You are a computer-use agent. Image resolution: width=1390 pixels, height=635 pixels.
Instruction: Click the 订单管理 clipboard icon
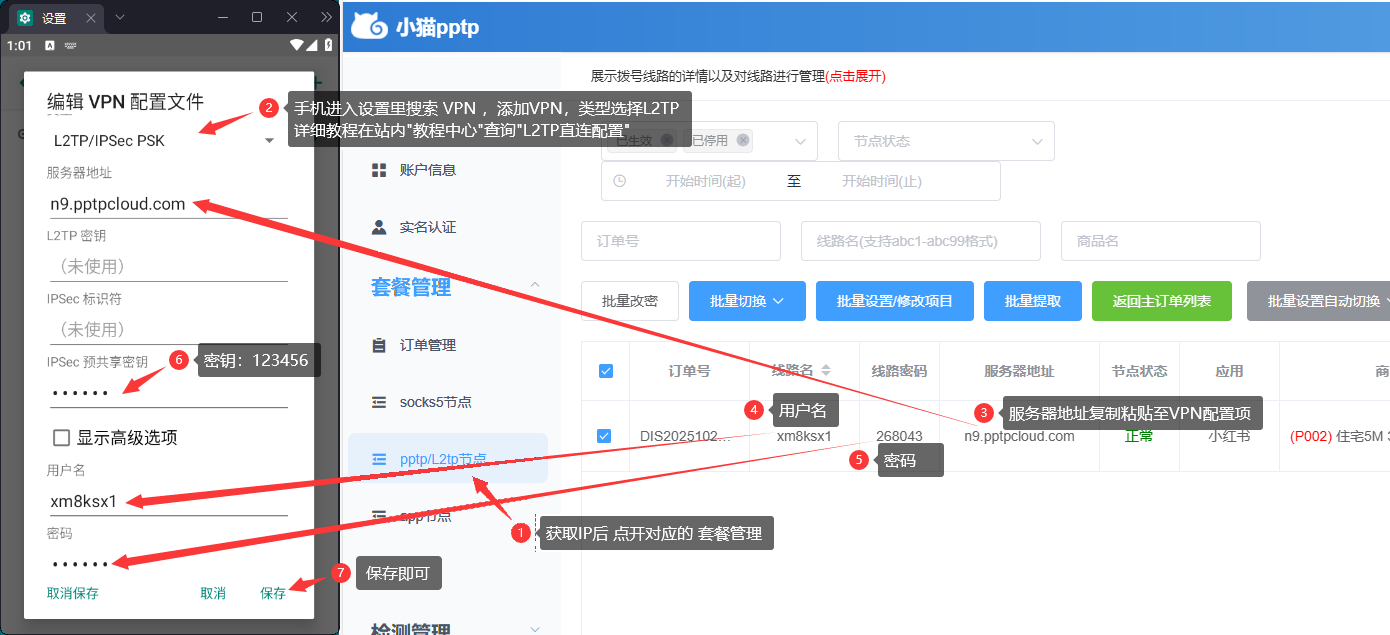point(379,345)
